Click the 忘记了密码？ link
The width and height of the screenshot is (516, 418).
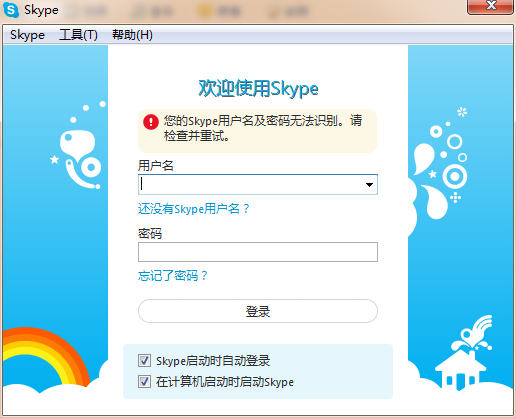point(173,276)
